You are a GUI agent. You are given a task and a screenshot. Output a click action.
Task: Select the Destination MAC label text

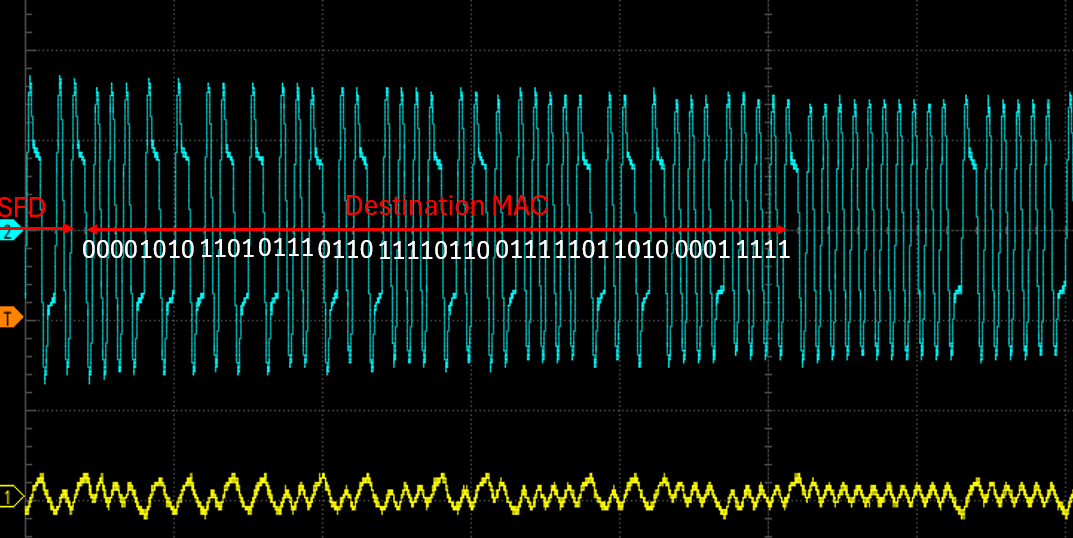(x=446, y=206)
